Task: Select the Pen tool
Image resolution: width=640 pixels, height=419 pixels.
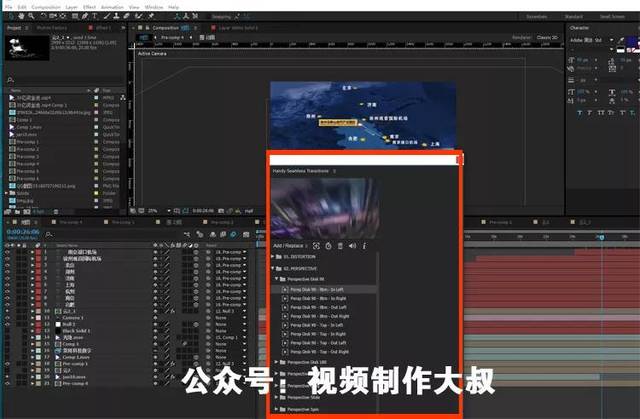Action: 85,16
